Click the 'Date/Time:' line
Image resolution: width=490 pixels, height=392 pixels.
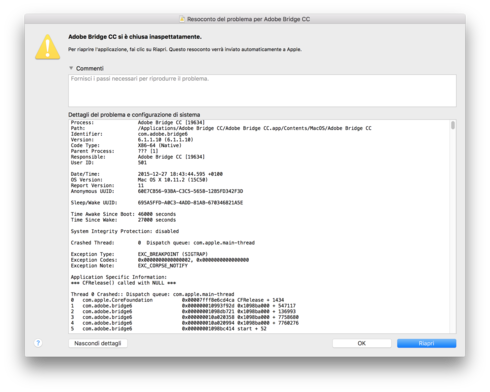click(147, 174)
